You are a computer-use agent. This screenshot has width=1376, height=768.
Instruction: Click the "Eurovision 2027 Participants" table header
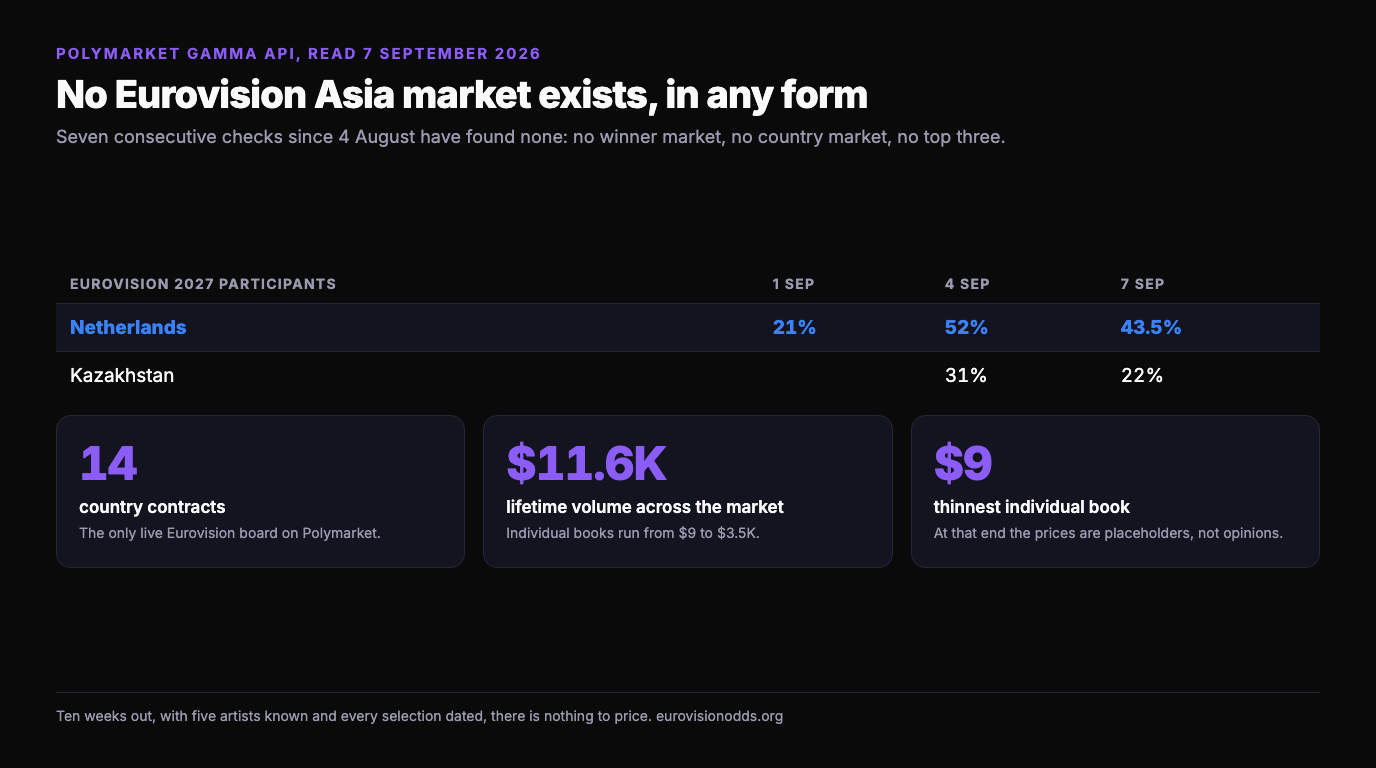(x=203, y=284)
